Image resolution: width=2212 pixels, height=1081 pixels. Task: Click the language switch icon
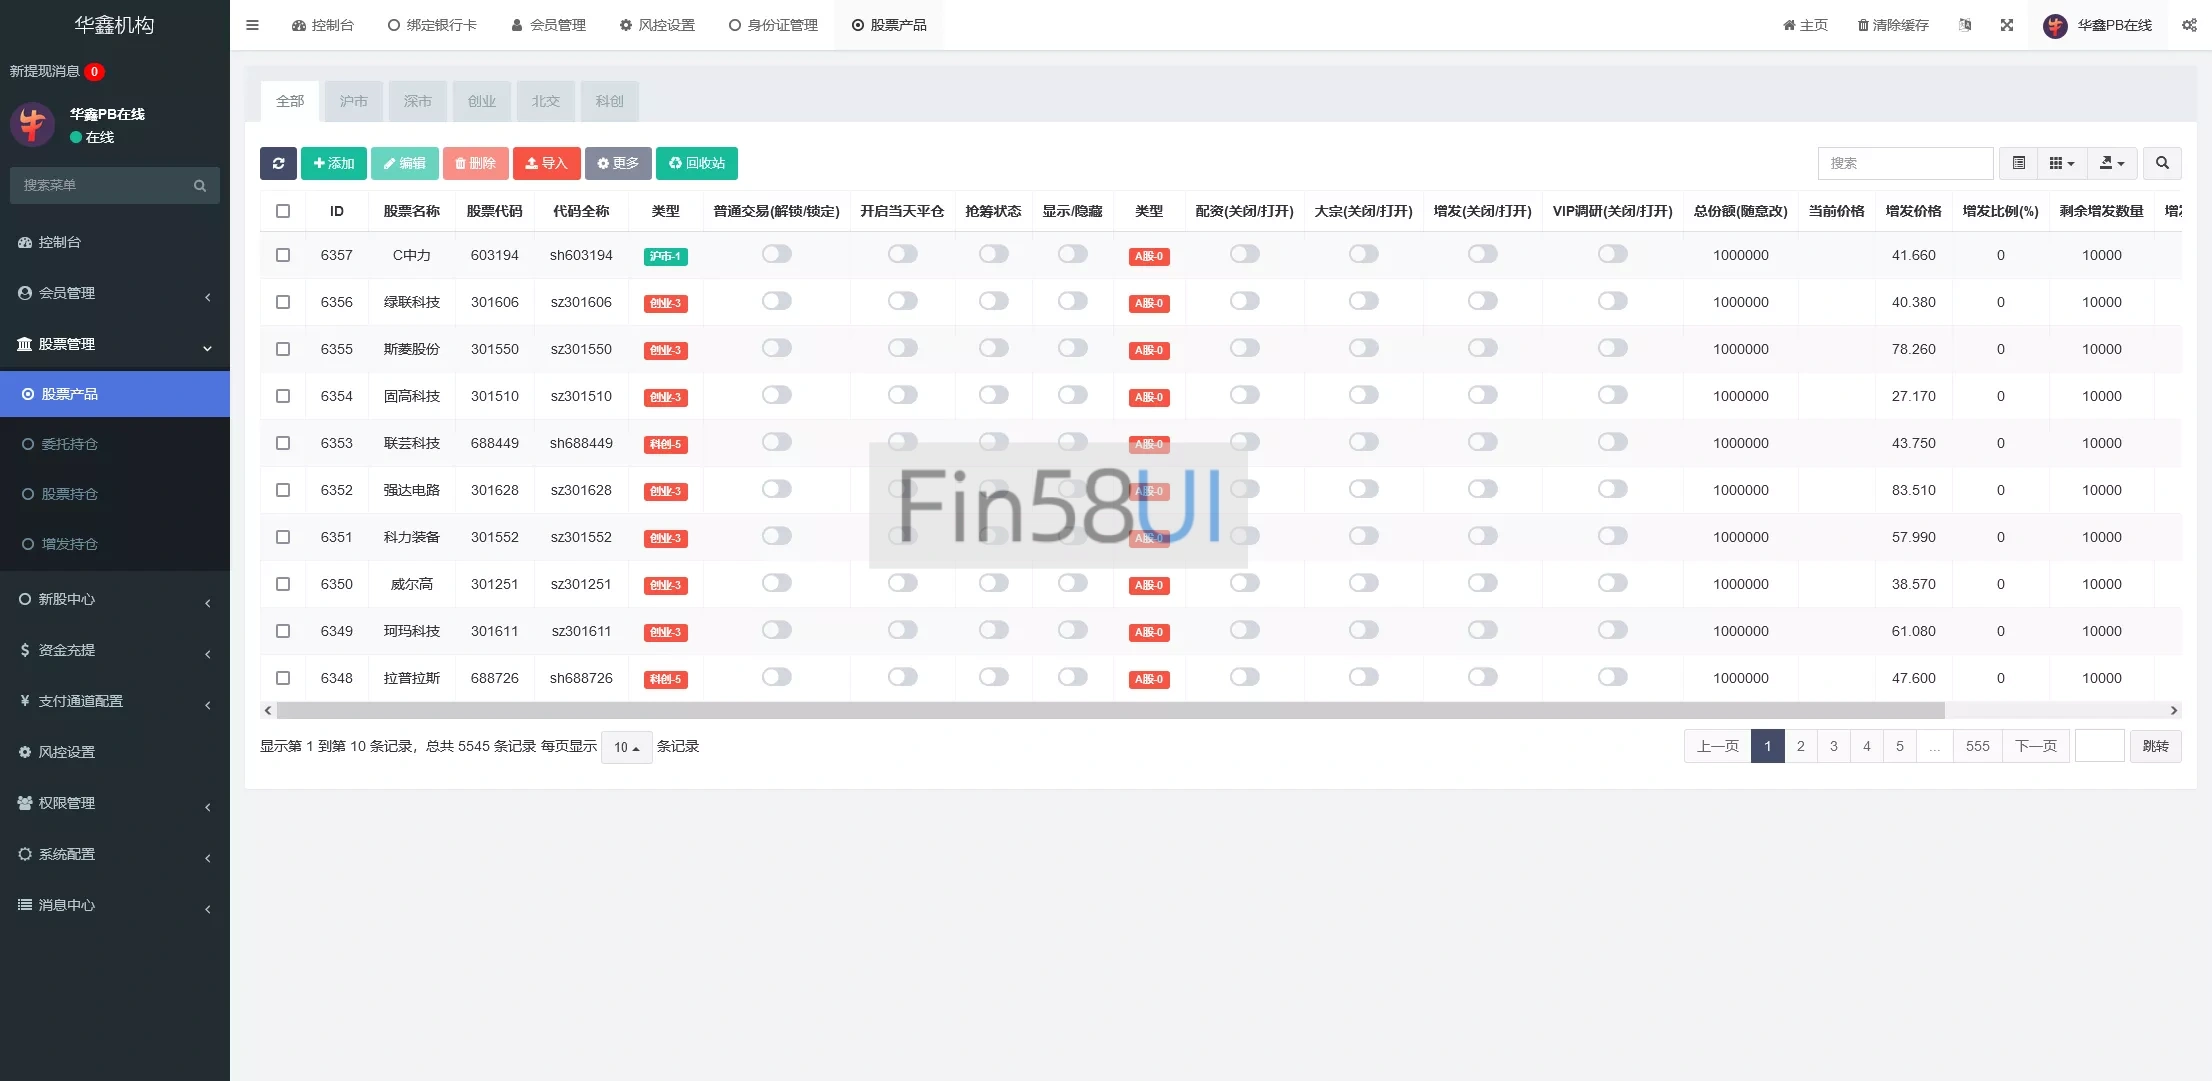(1965, 25)
